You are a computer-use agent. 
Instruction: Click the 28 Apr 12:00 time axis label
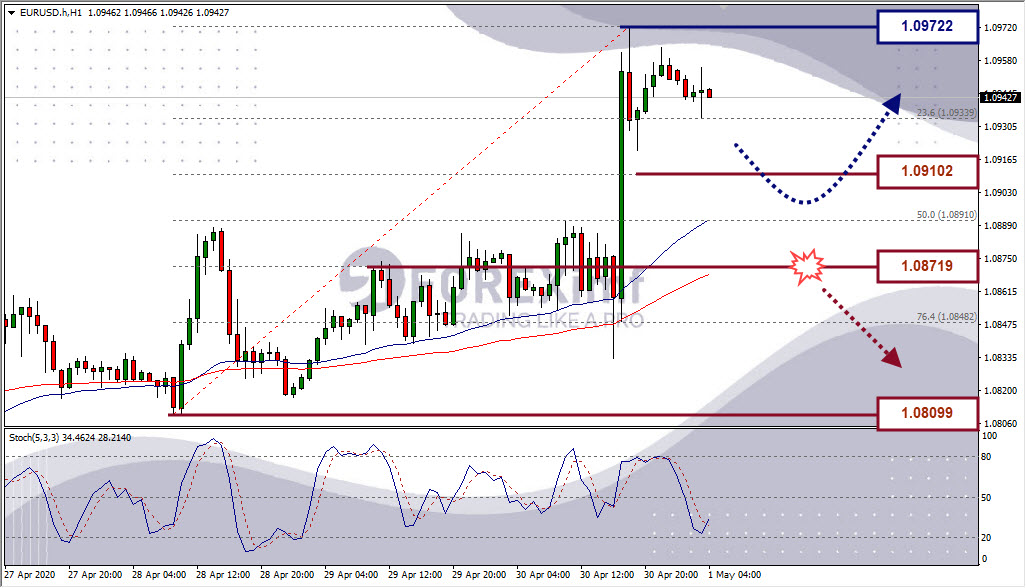coord(223,575)
